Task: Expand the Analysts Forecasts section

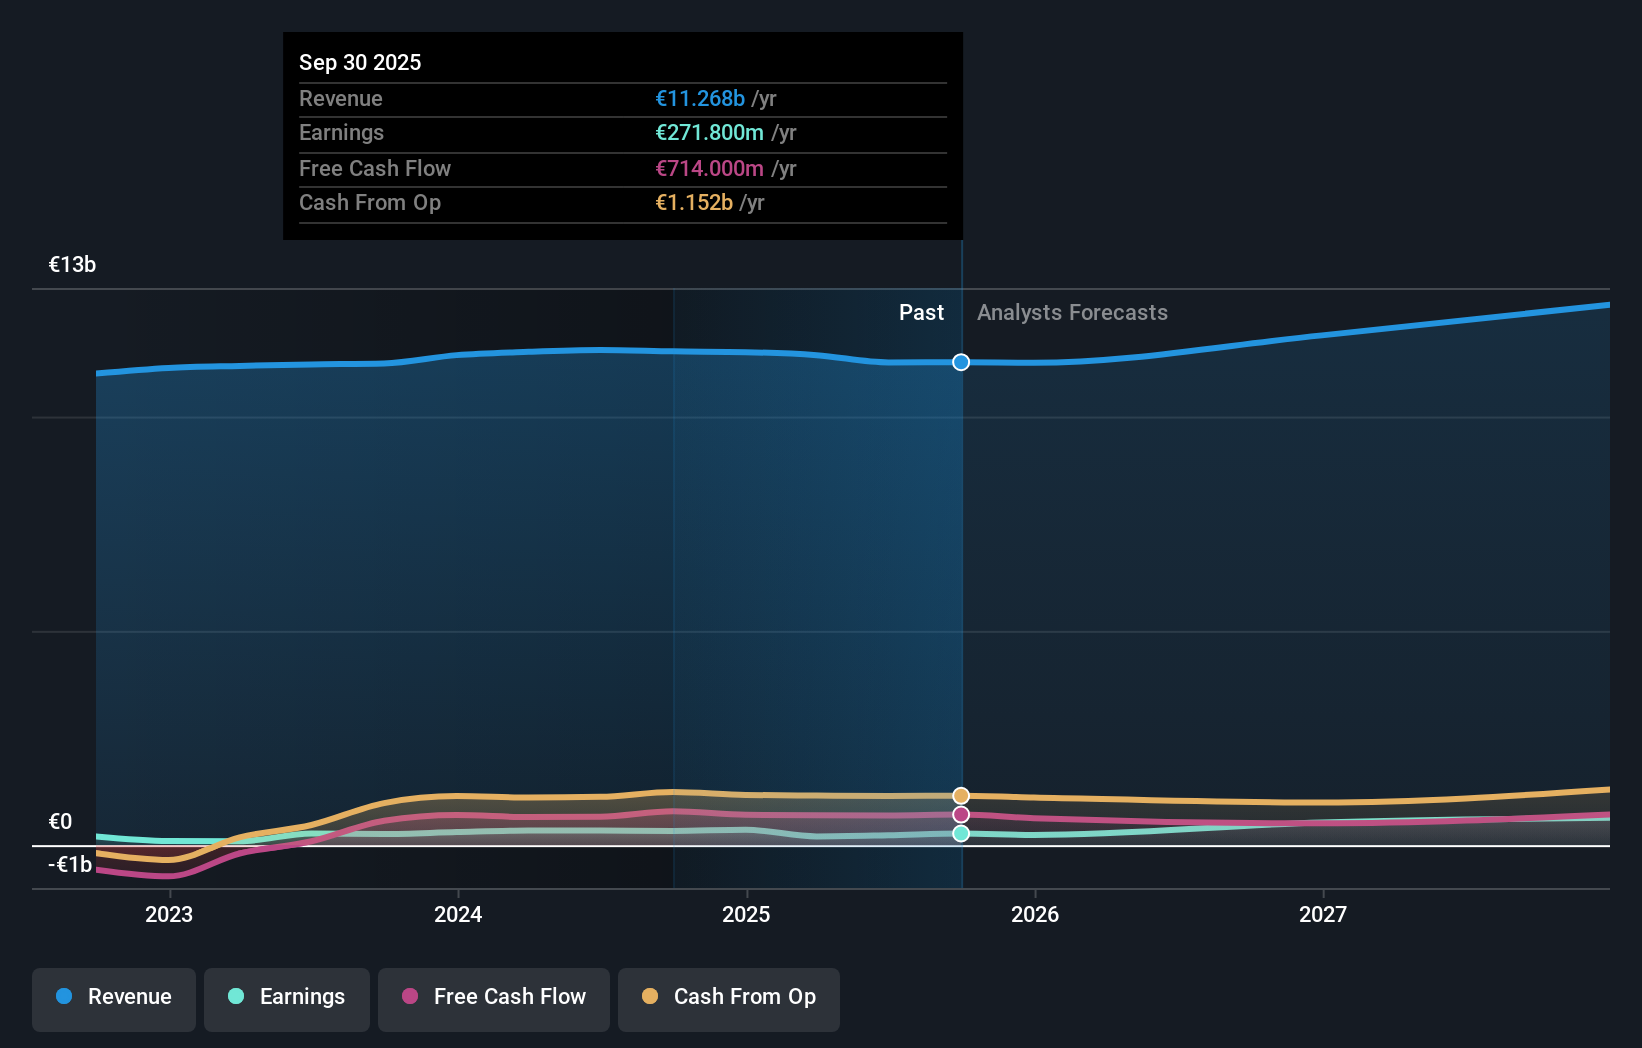Action: click(1072, 312)
